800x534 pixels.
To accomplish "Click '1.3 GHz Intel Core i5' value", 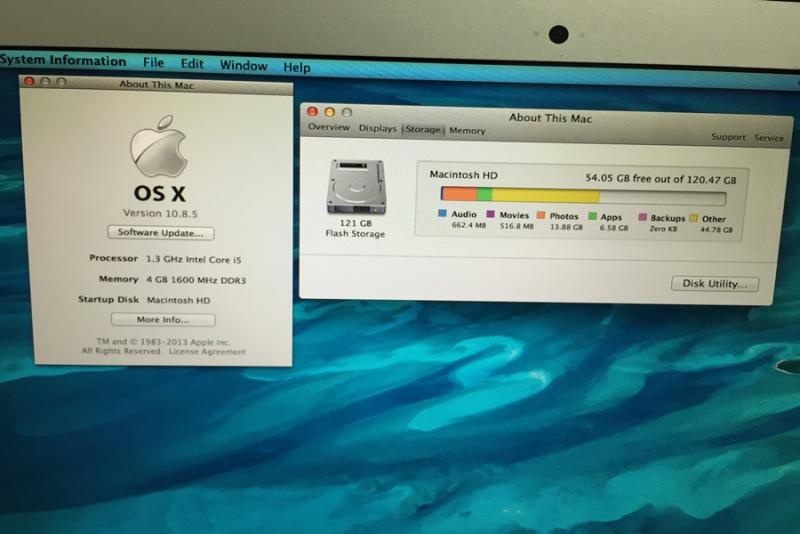I will pyautogui.click(x=193, y=260).
